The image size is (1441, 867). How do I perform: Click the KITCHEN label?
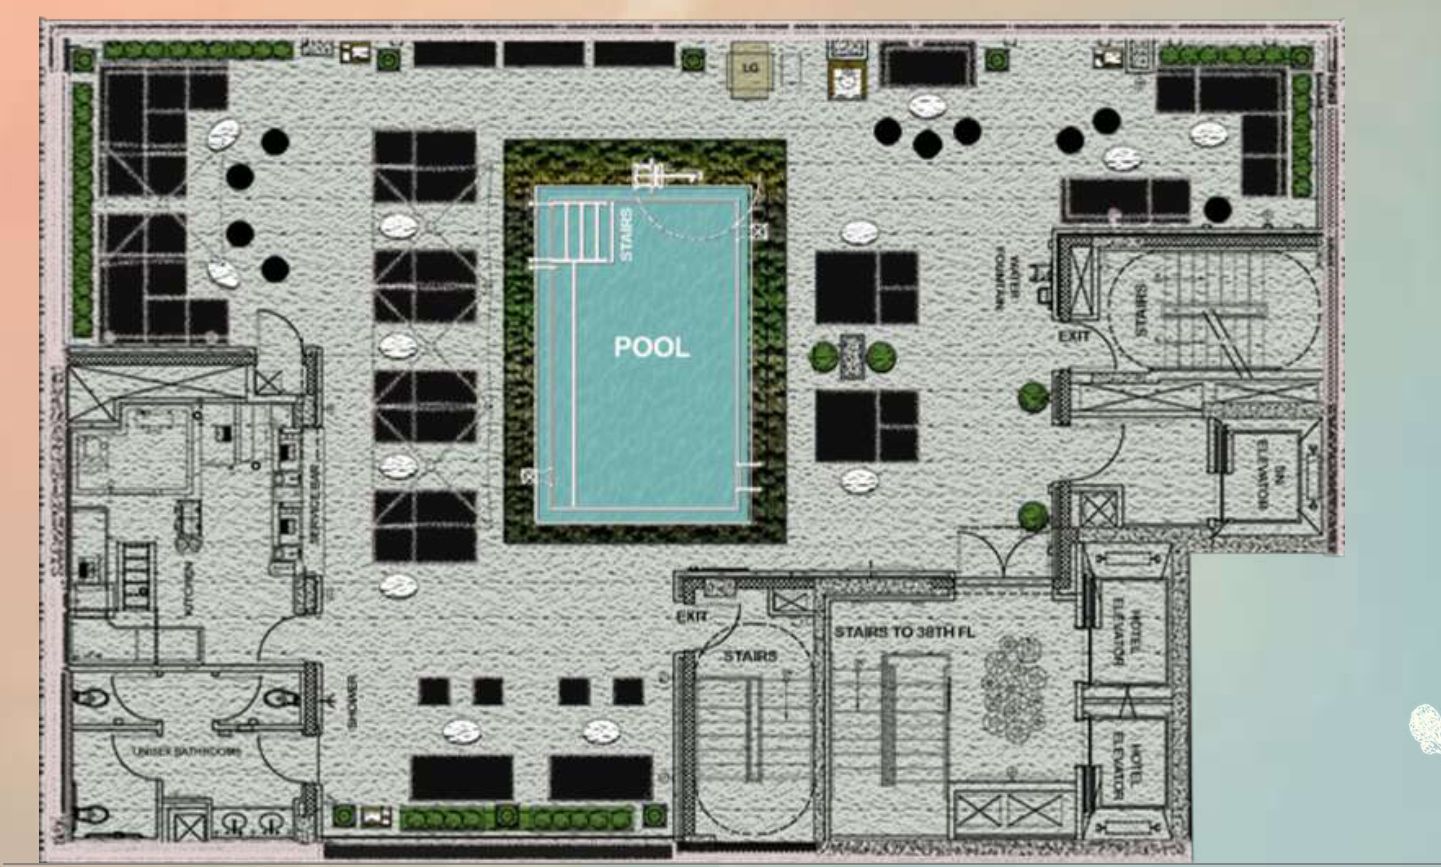pos(187,590)
